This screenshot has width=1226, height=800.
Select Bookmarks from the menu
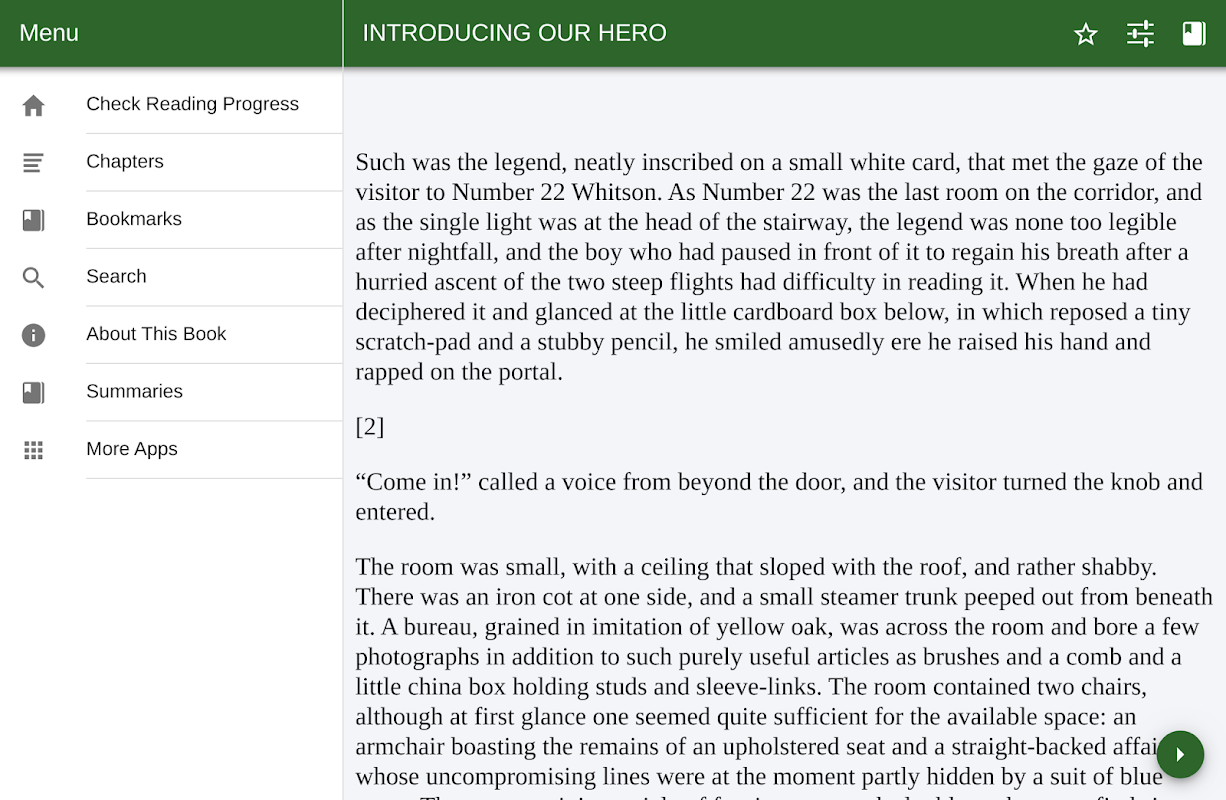click(x=134, y=219)
